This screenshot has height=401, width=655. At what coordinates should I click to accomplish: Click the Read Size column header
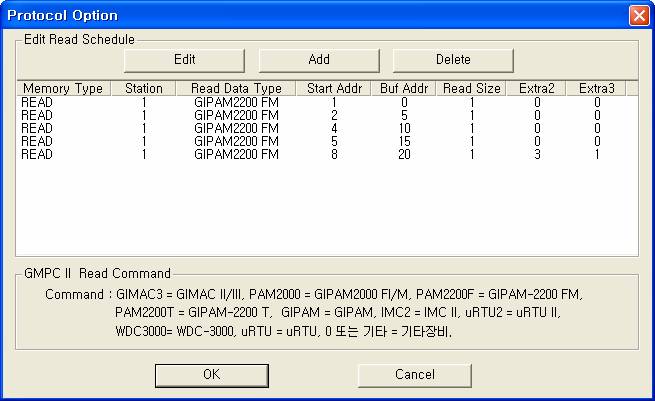click(x=472, y=89)
